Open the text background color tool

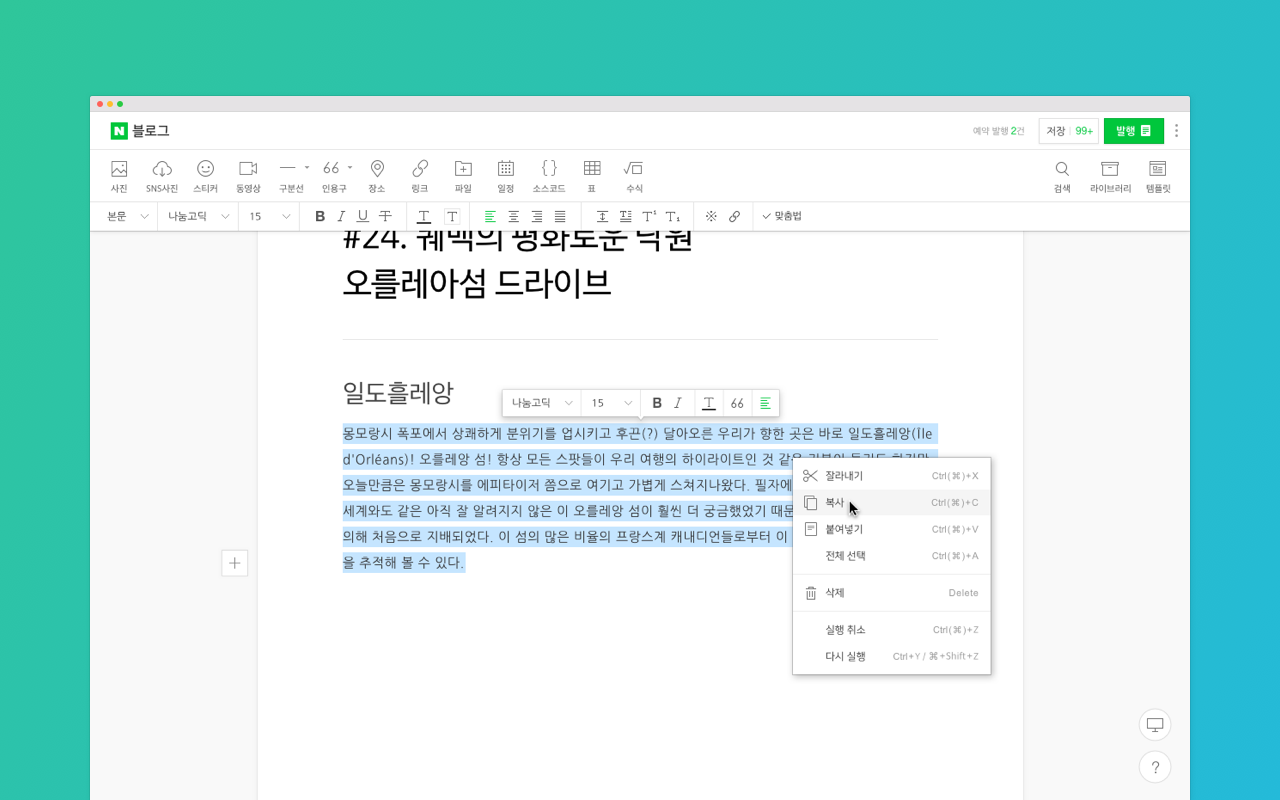tap(452, 216)
